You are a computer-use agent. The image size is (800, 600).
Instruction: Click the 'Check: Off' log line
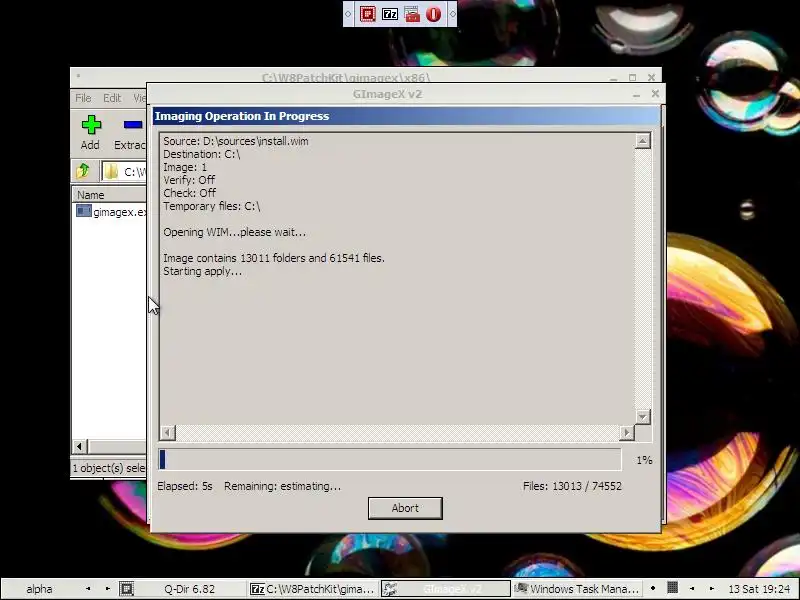click(190, 193)
